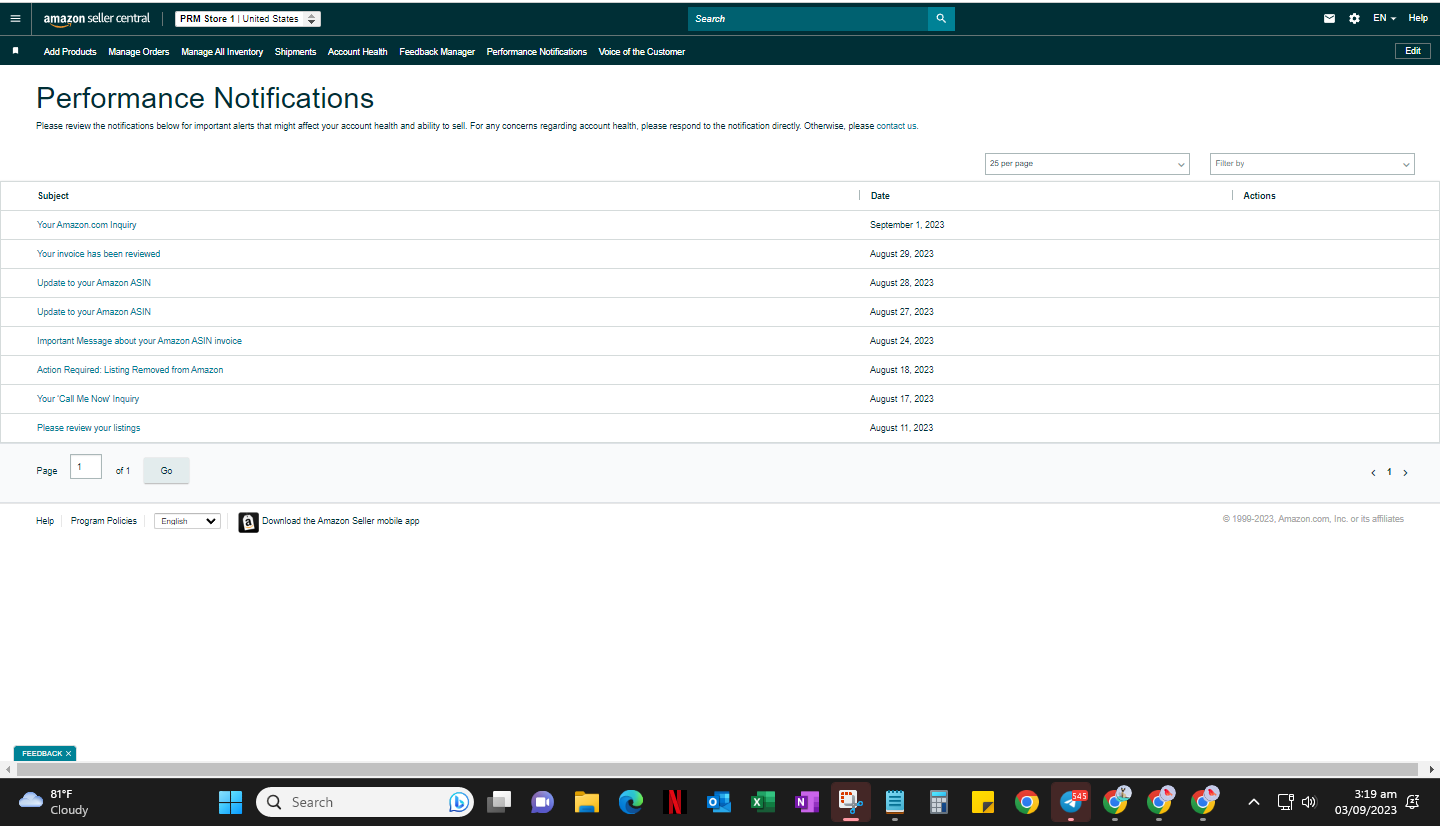
Task: Open the August 28 'Update to your Amazon ASIN'
Action: [x=94, y=283]
